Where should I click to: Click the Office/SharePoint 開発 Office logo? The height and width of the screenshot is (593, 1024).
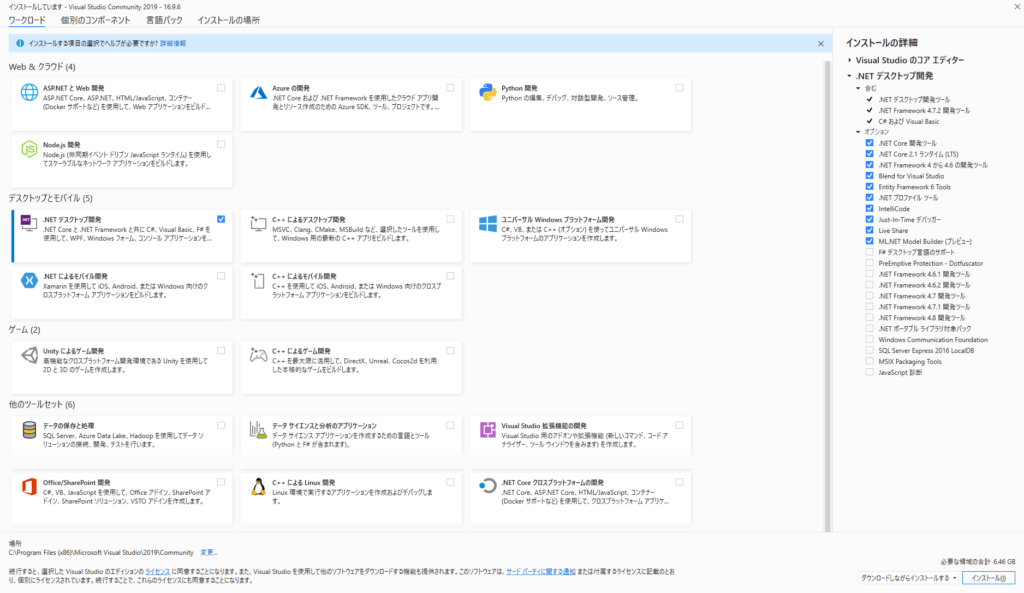pos(29,487)
